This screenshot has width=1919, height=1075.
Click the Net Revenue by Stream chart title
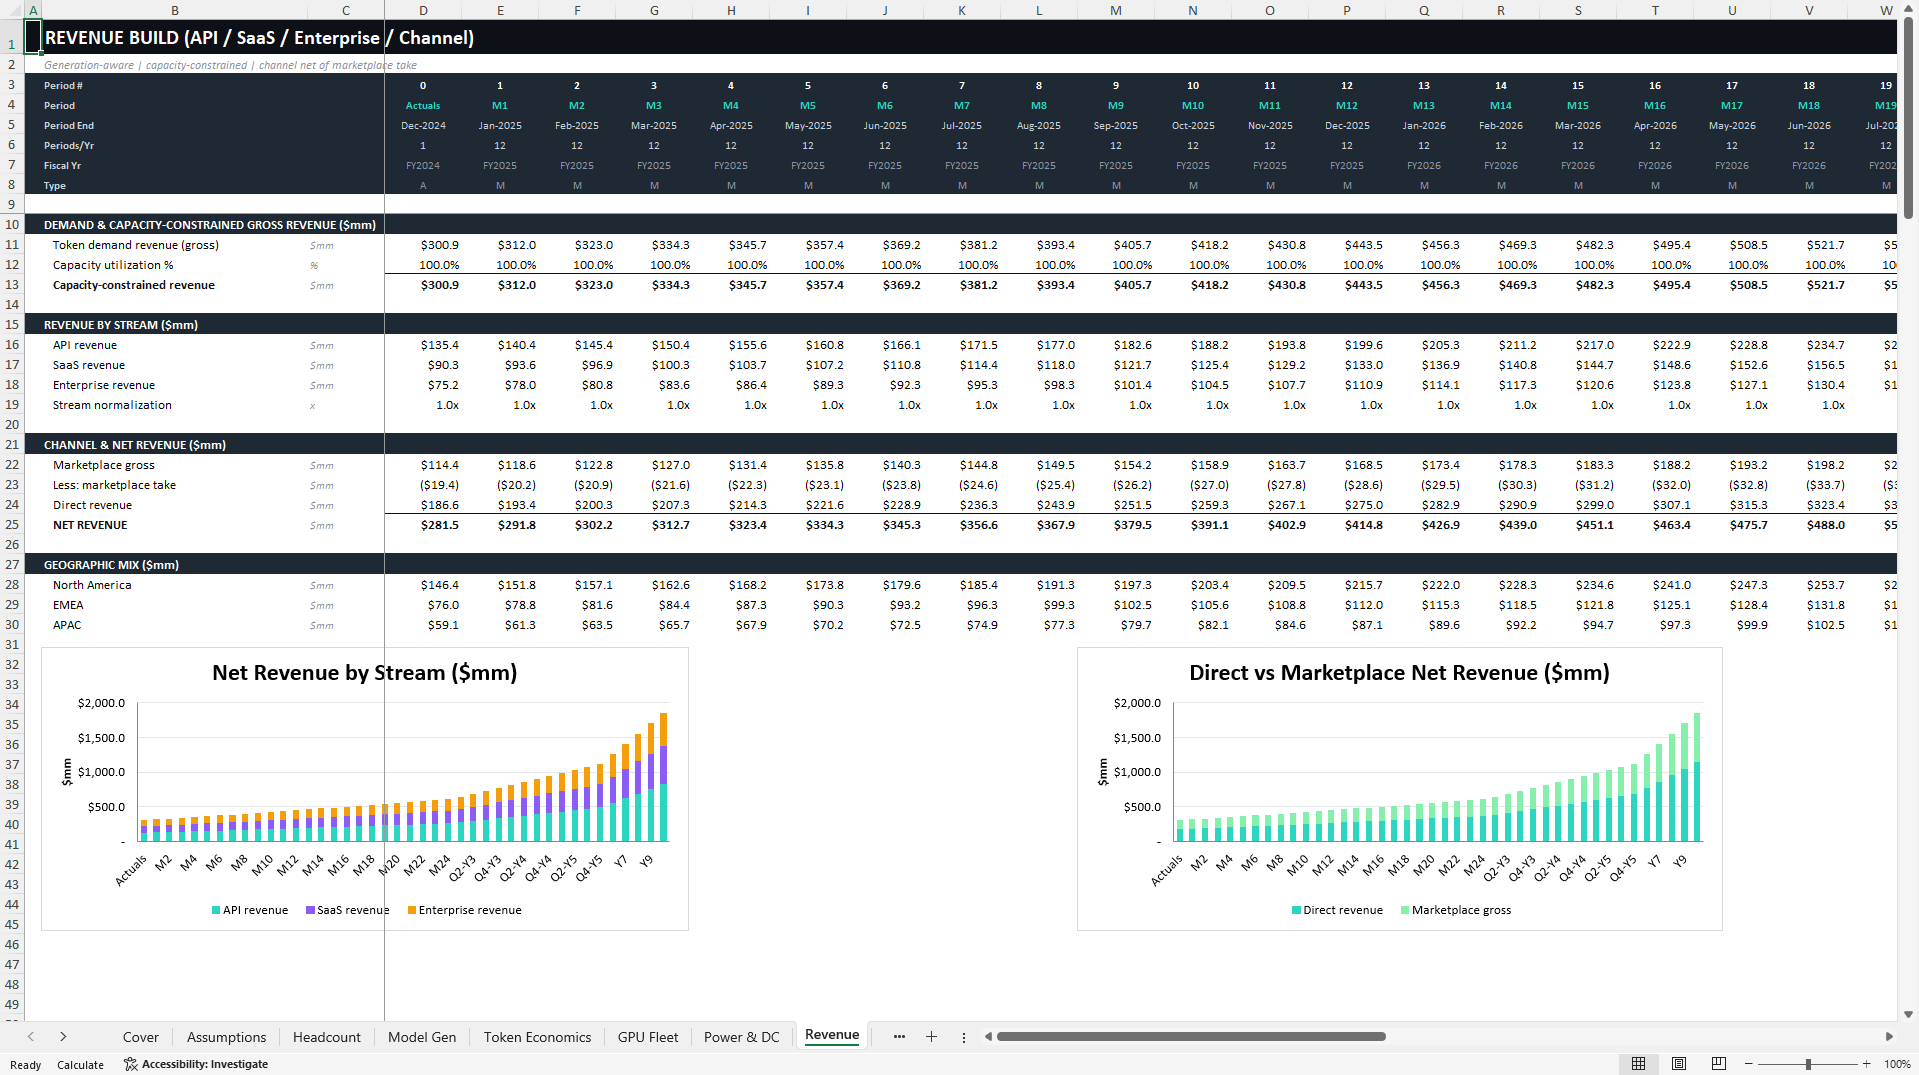coord(364,673)
